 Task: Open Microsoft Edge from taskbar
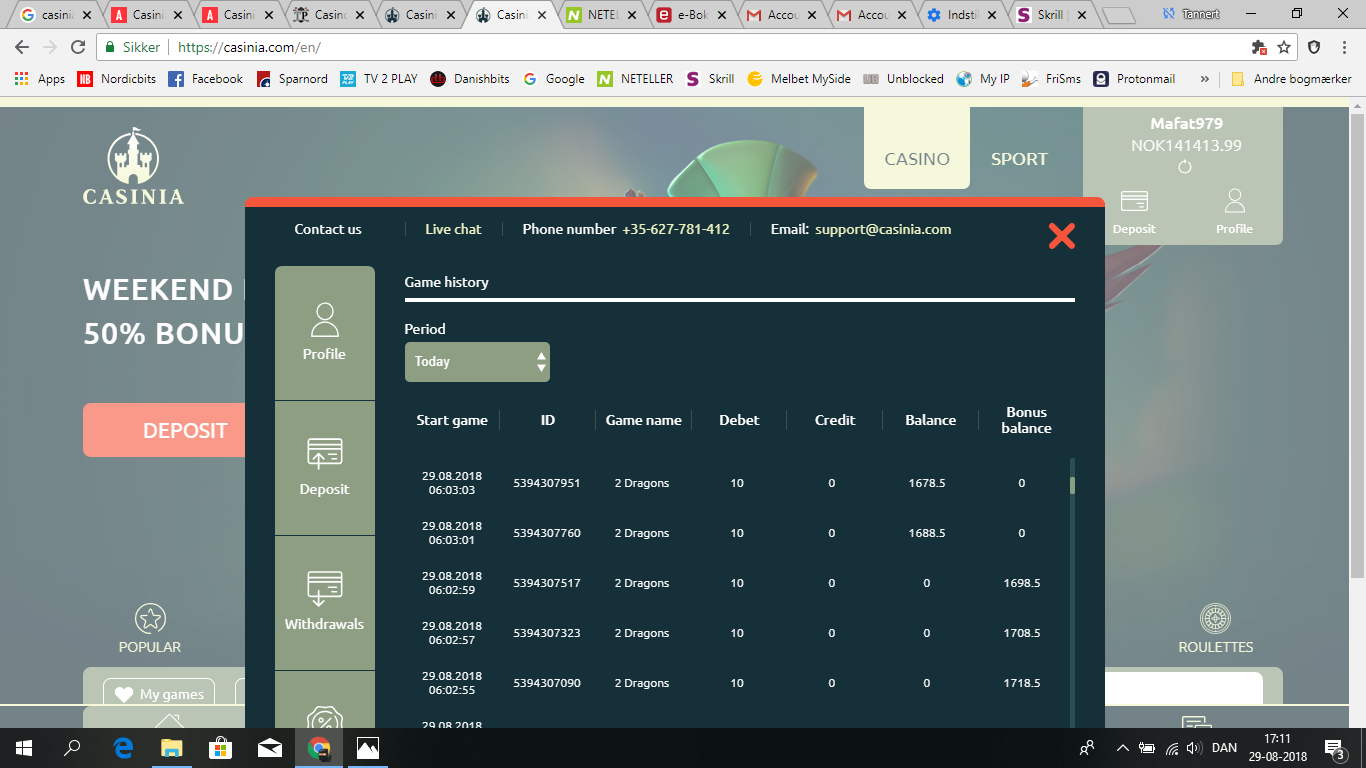tap(123, 748)
